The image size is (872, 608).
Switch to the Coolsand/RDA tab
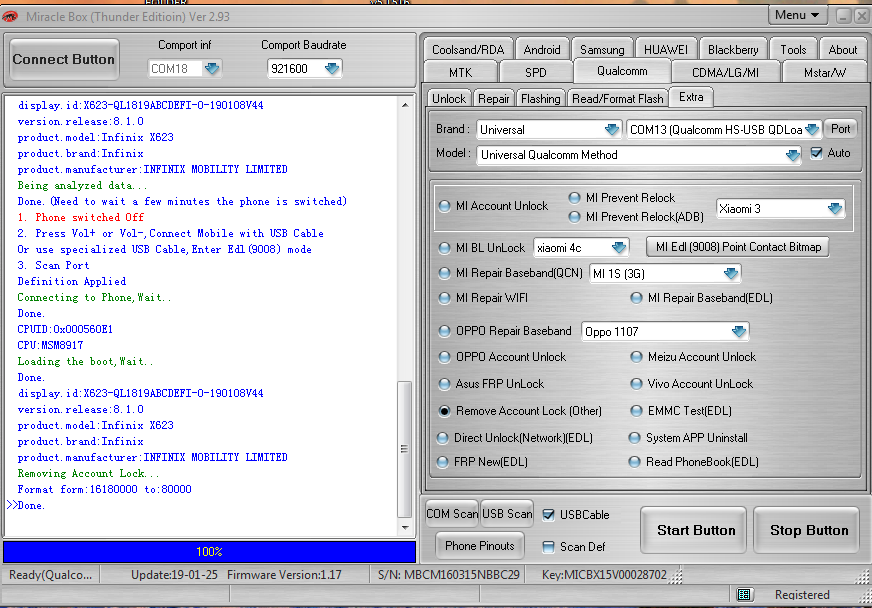coord(468,50)
